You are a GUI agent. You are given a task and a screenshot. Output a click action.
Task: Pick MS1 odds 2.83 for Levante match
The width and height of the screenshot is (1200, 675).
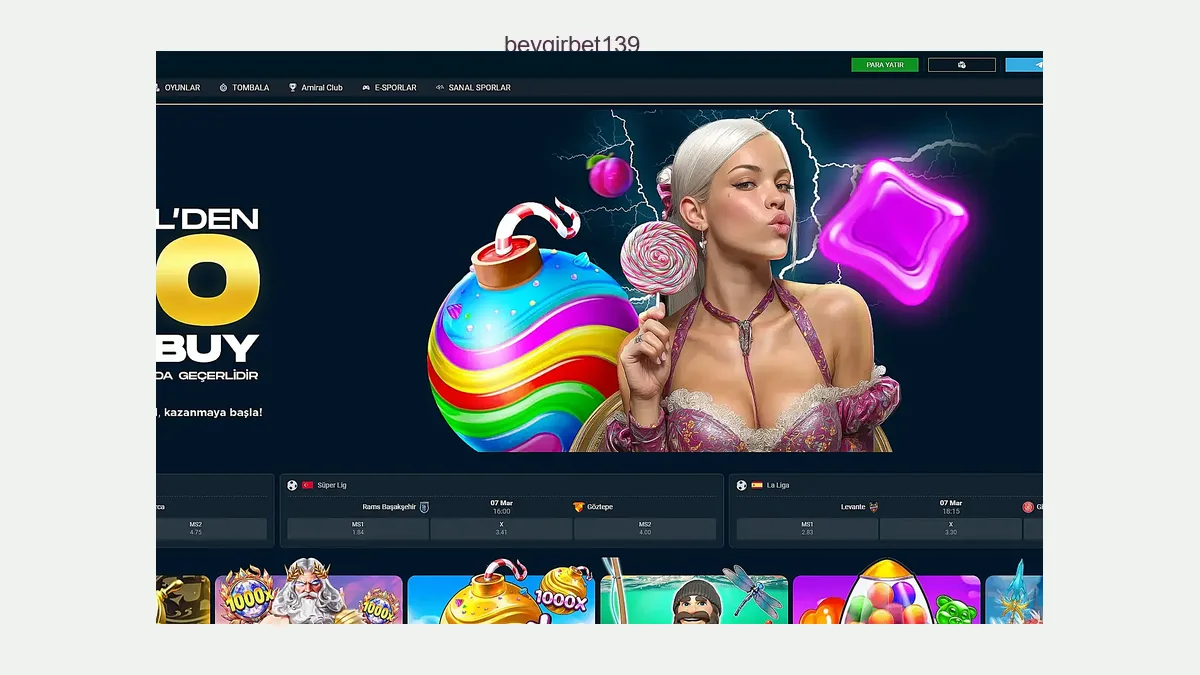tap(807, 529)
